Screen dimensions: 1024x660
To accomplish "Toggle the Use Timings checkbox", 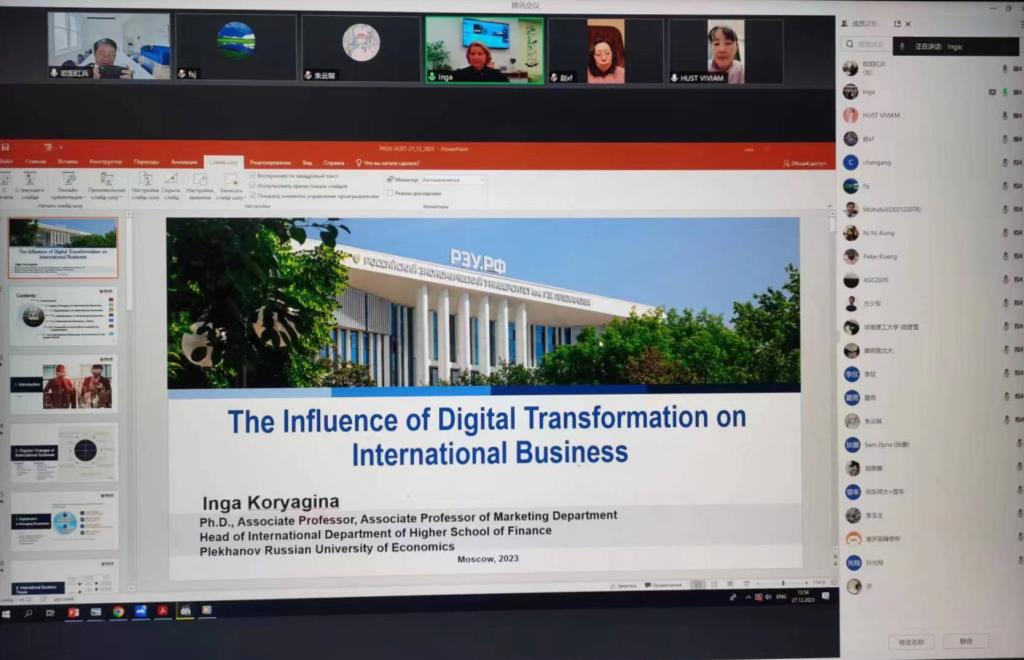I will [x=252, y=186].
